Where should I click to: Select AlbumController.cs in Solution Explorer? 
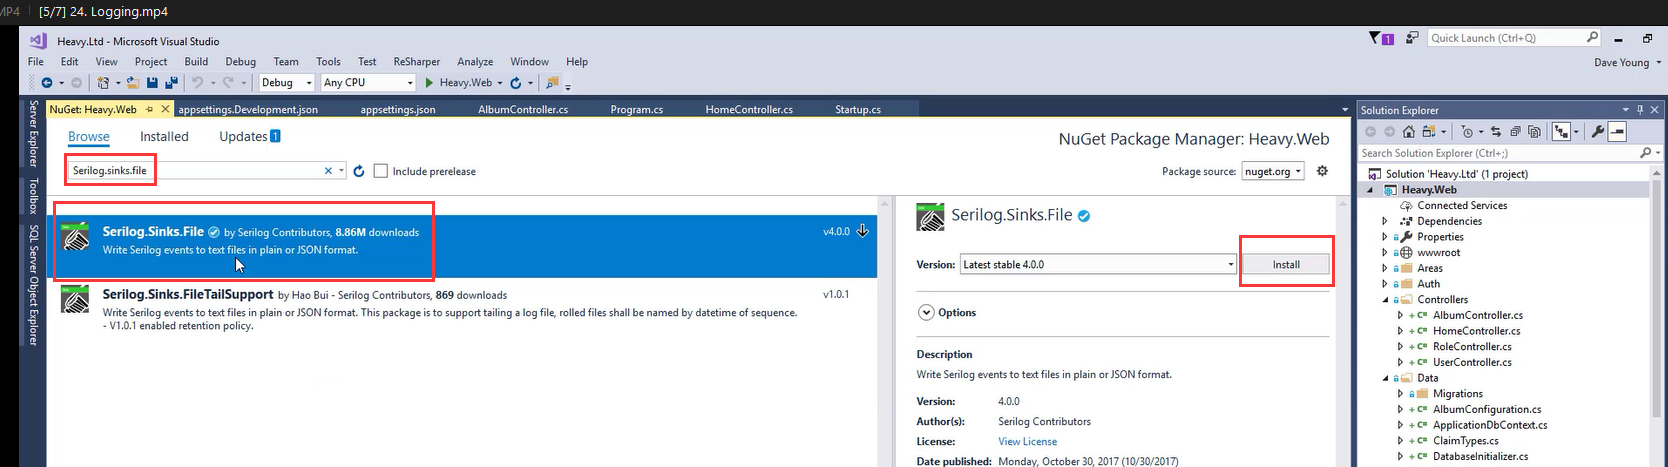click(x=1478, y=315)
